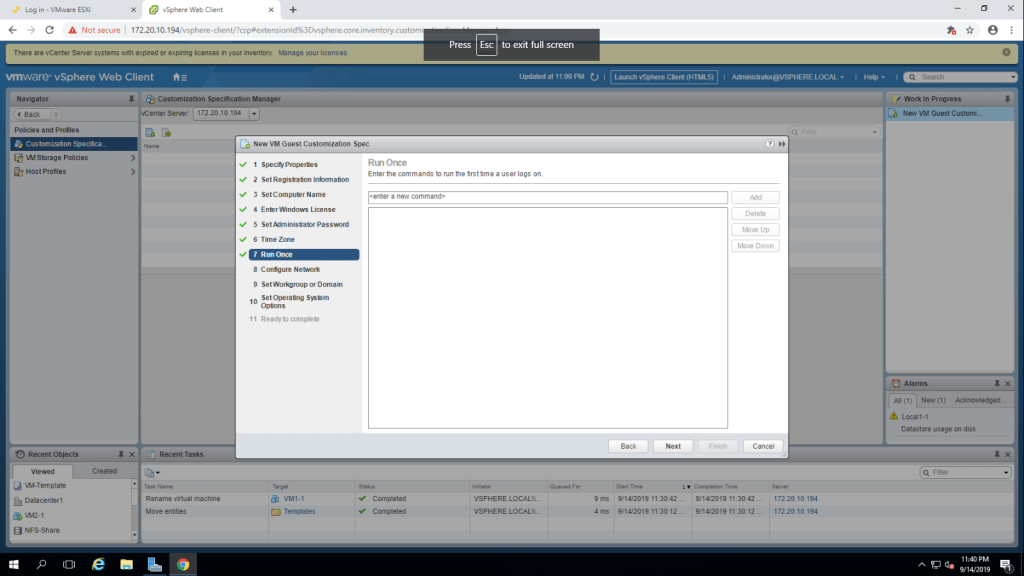Click the vSphere home menu icon

point(178,77)
